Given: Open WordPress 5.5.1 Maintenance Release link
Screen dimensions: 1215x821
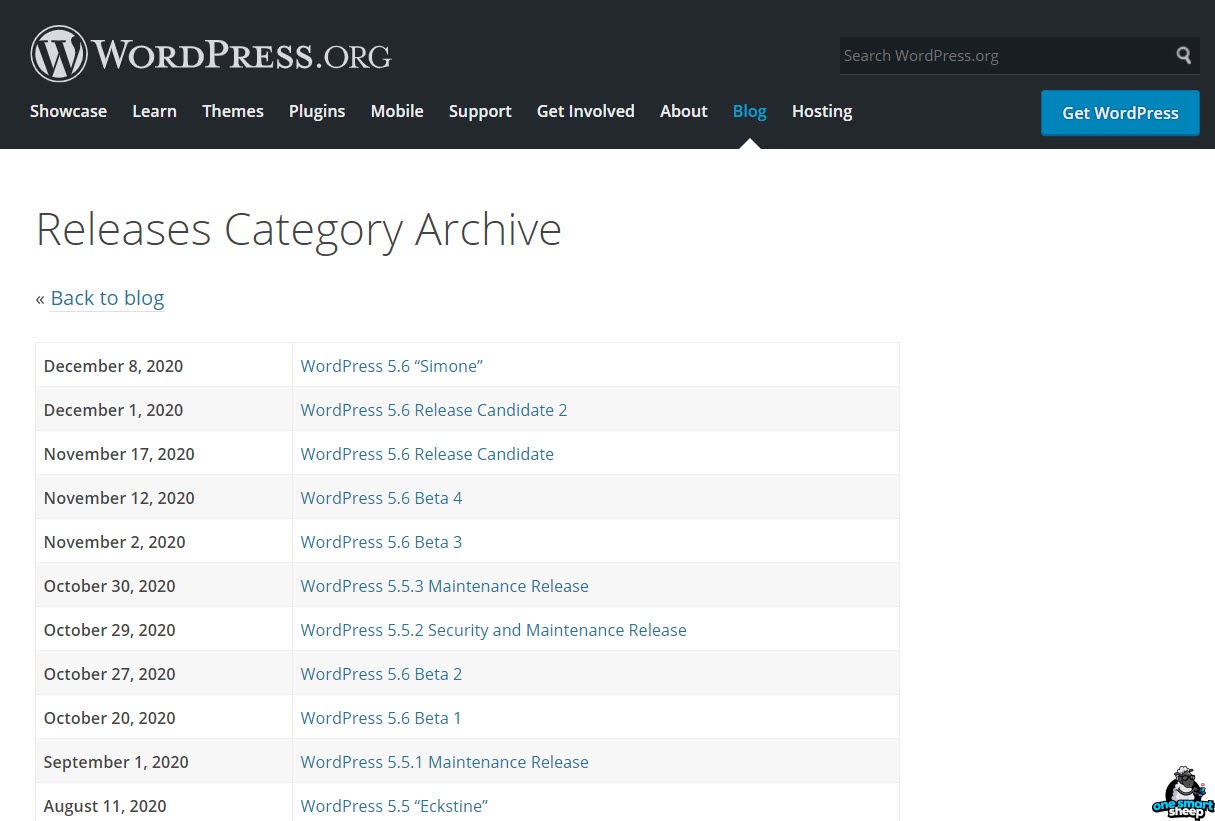Looking at the screenshot, I should click(445, 762).
